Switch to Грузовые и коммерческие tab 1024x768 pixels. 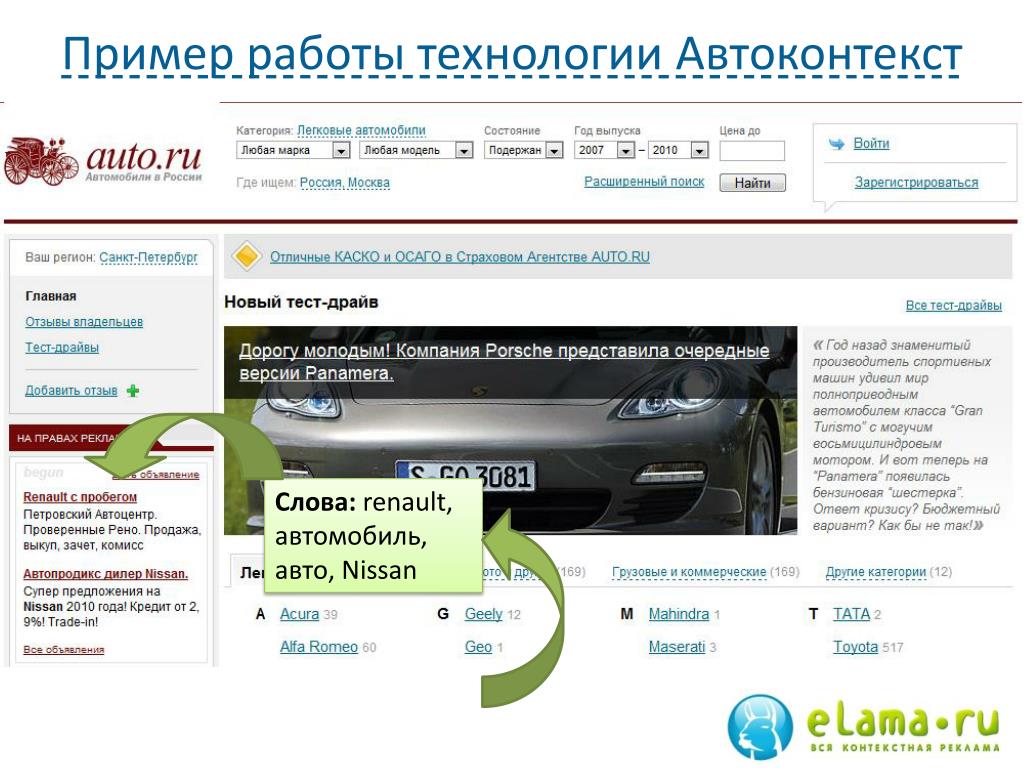(x=688, y=572)
